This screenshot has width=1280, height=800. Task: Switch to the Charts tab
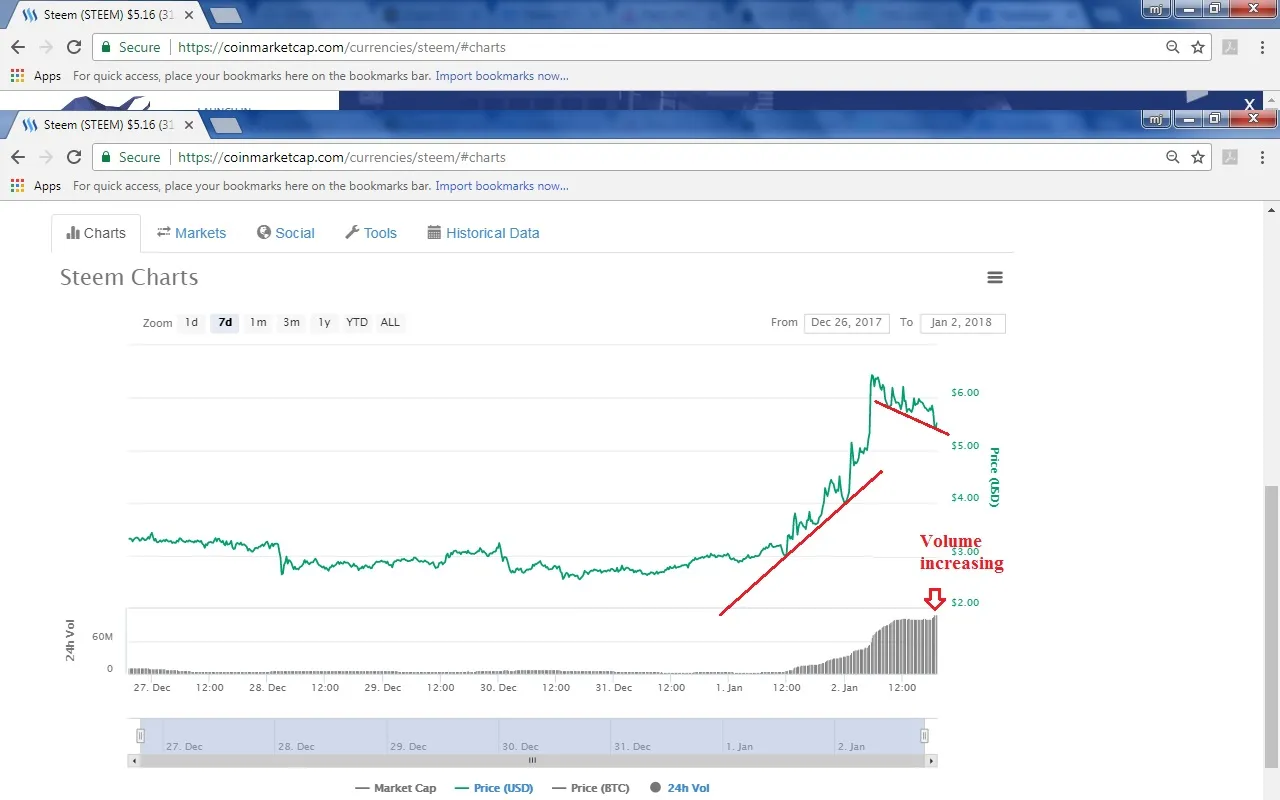tap(96, 233)
